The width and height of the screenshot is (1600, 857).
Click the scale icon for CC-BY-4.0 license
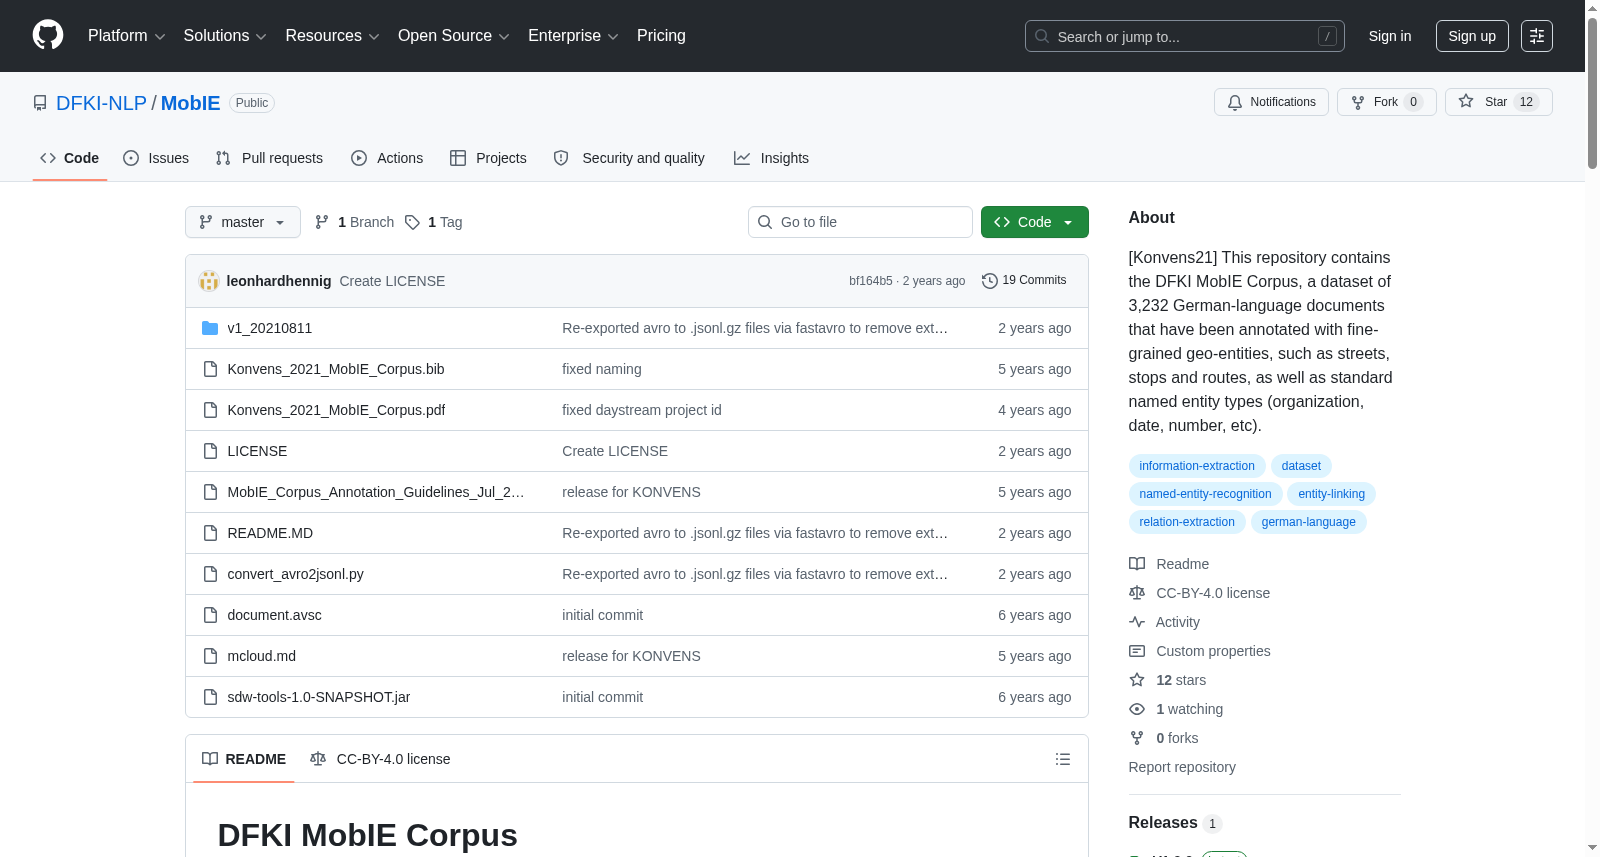click(1137, 593)
